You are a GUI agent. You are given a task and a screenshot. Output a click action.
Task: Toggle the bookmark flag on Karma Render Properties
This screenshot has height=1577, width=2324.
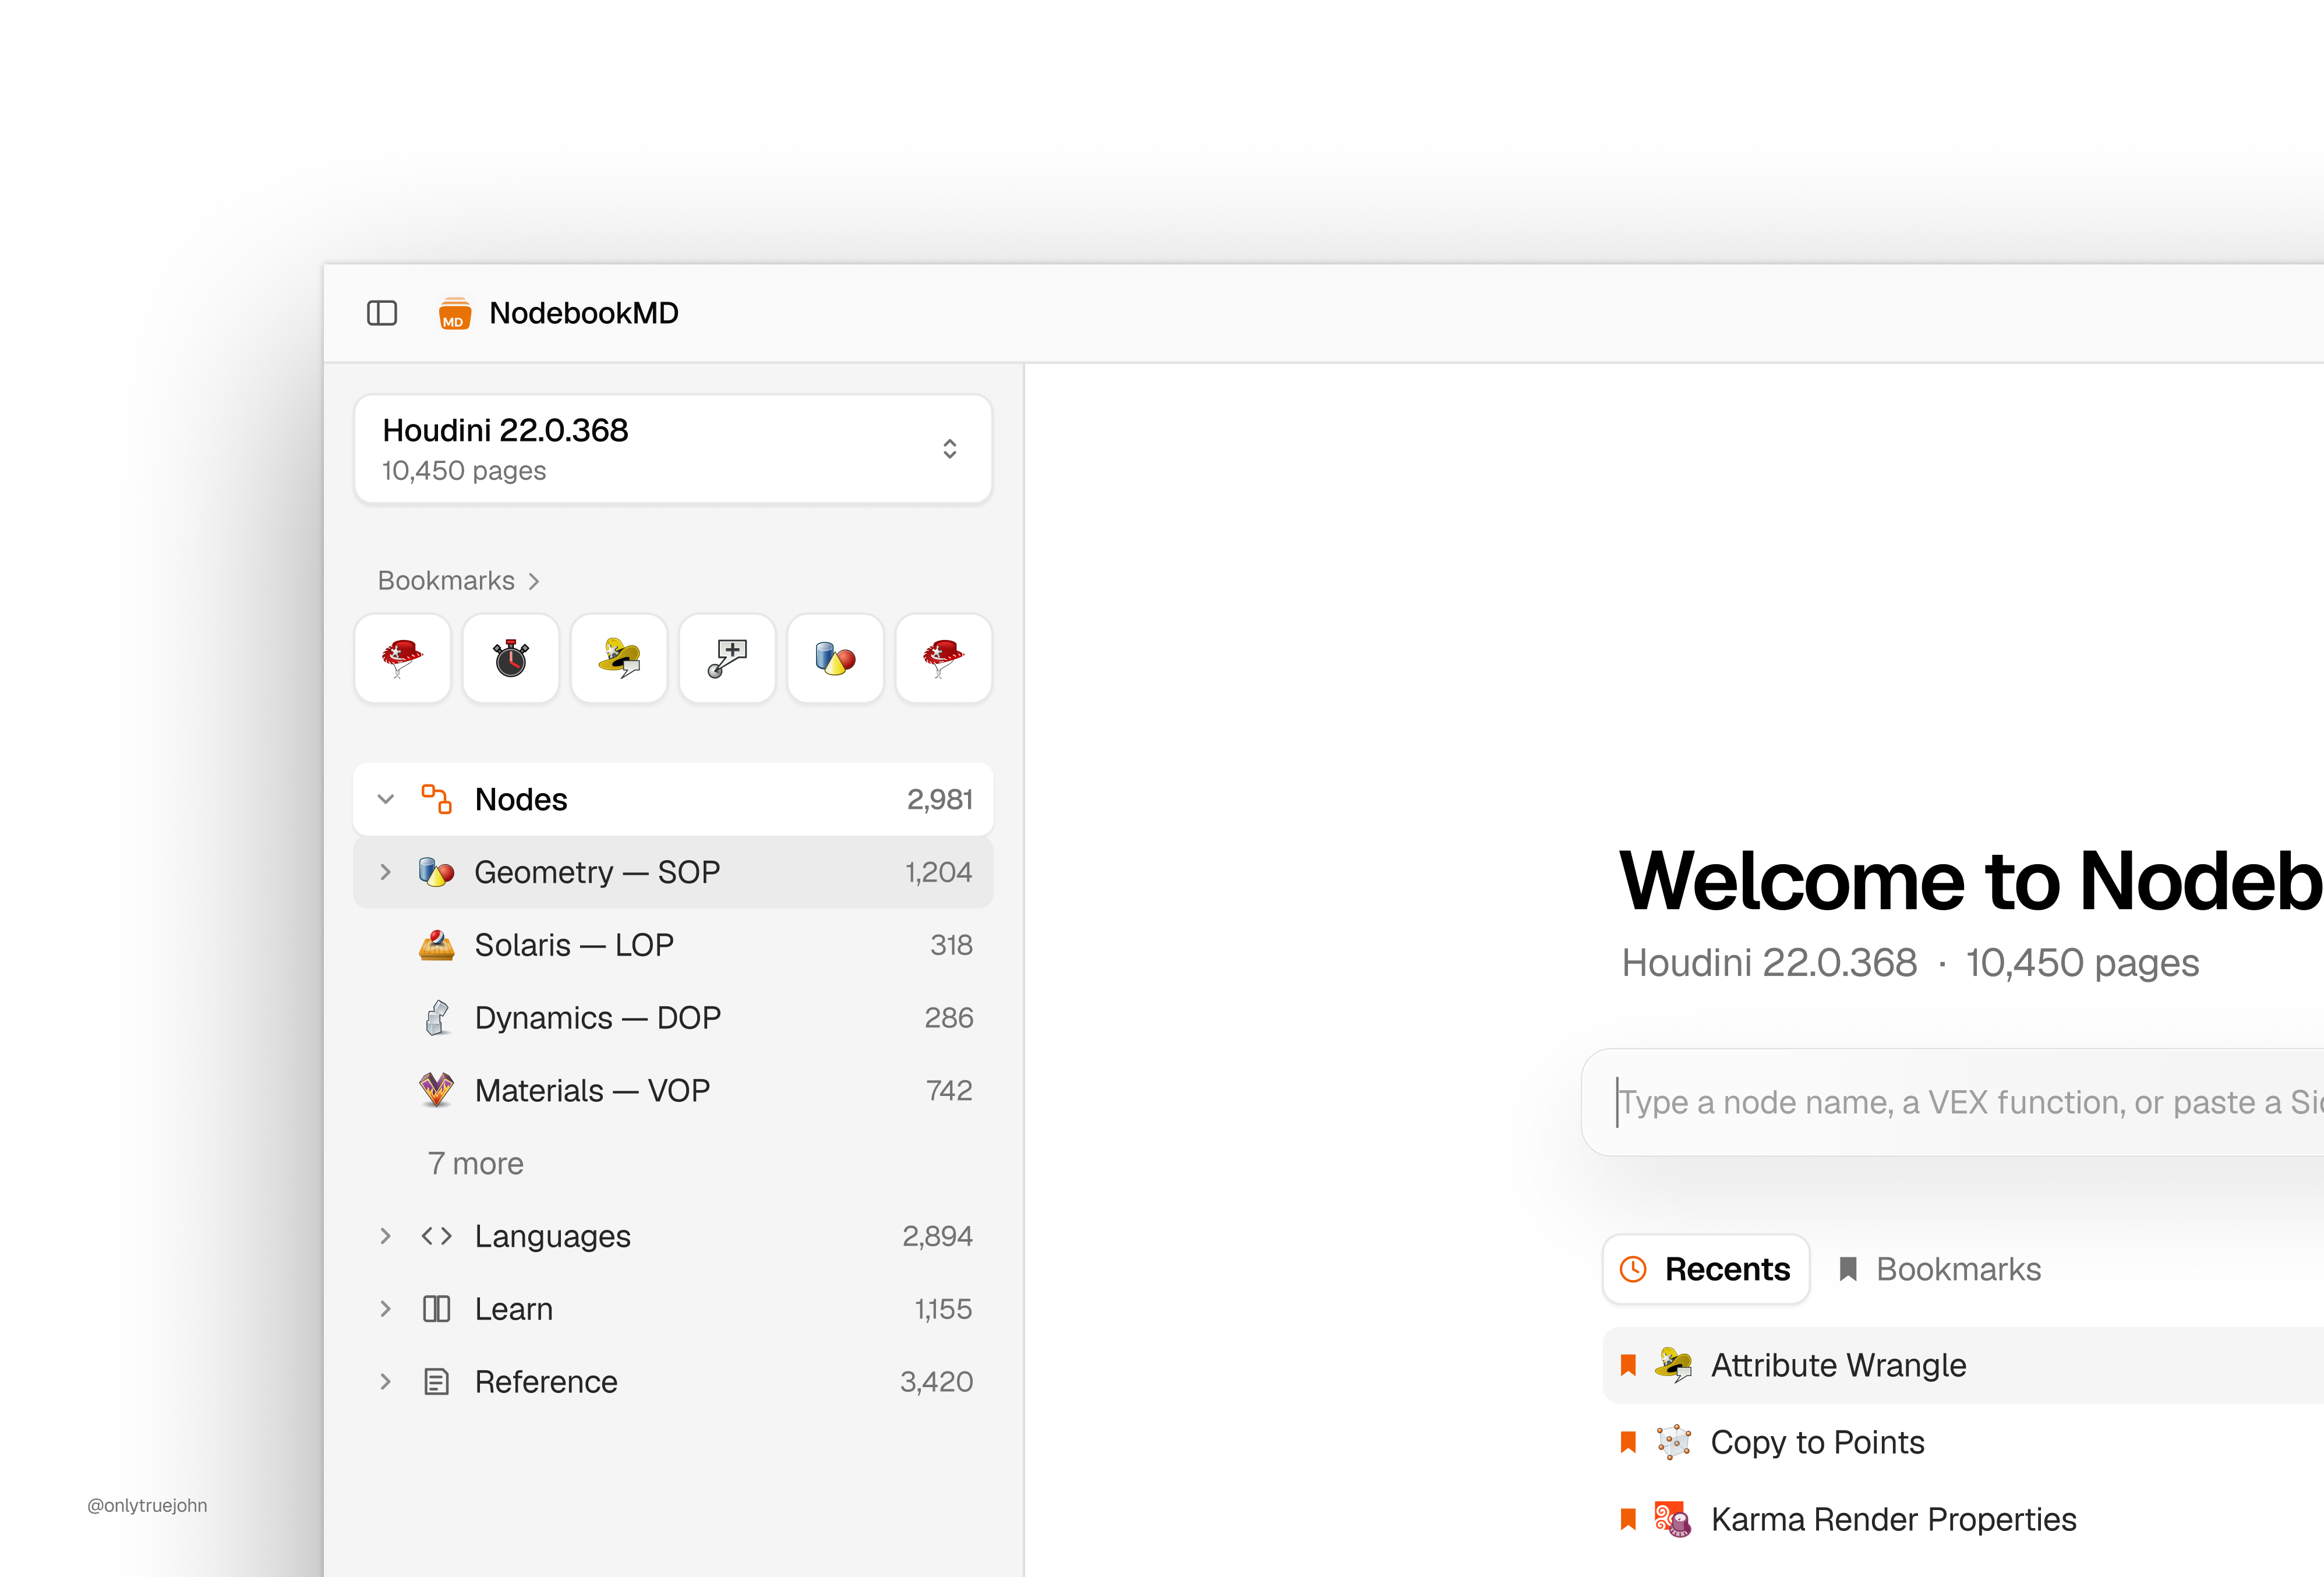[1628, 1519]
